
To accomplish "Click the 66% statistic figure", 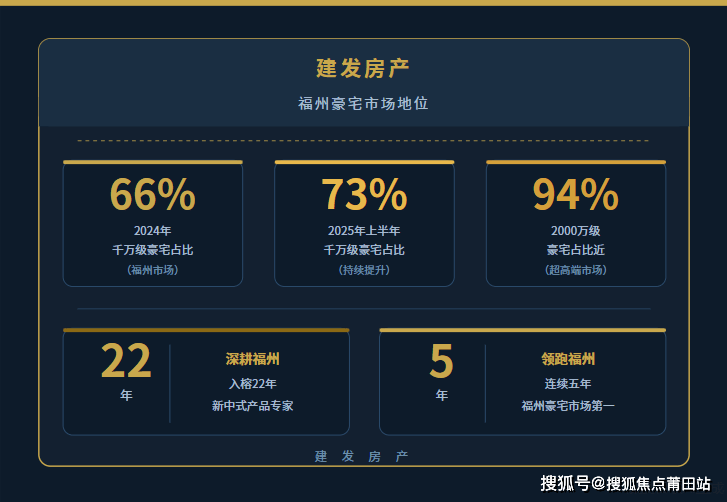I will 153,195.
